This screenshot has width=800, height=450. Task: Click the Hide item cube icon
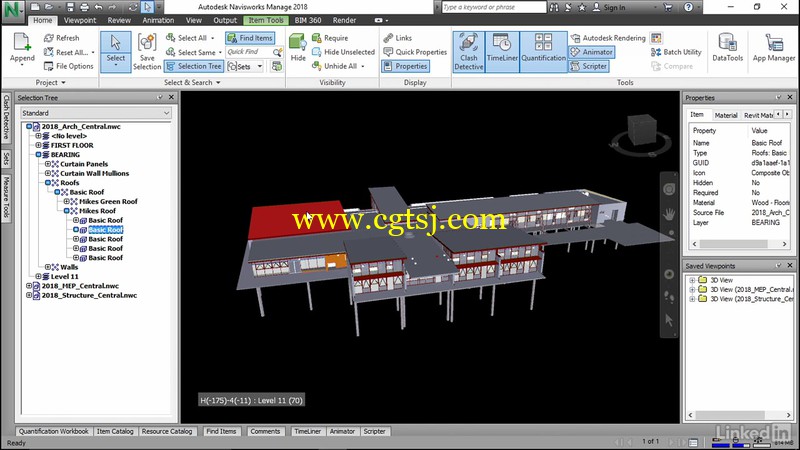pyautogui.click(x=297, y=43)
